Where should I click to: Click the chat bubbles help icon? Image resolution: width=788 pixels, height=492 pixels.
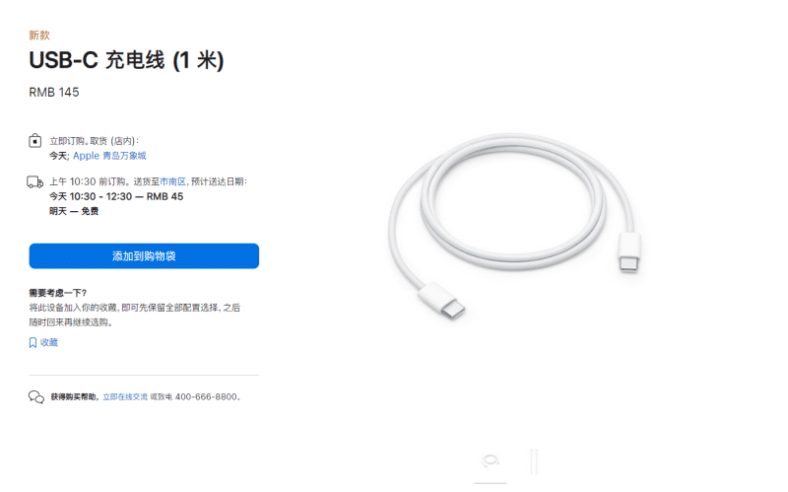(x=36, y=397)
